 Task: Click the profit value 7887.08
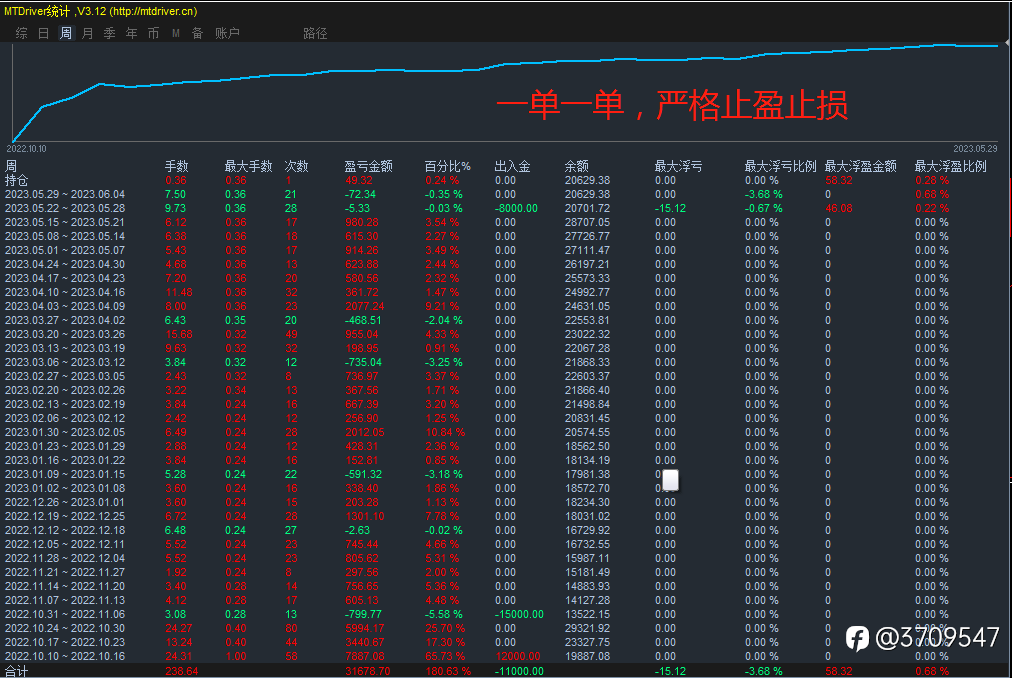point(365,656)
